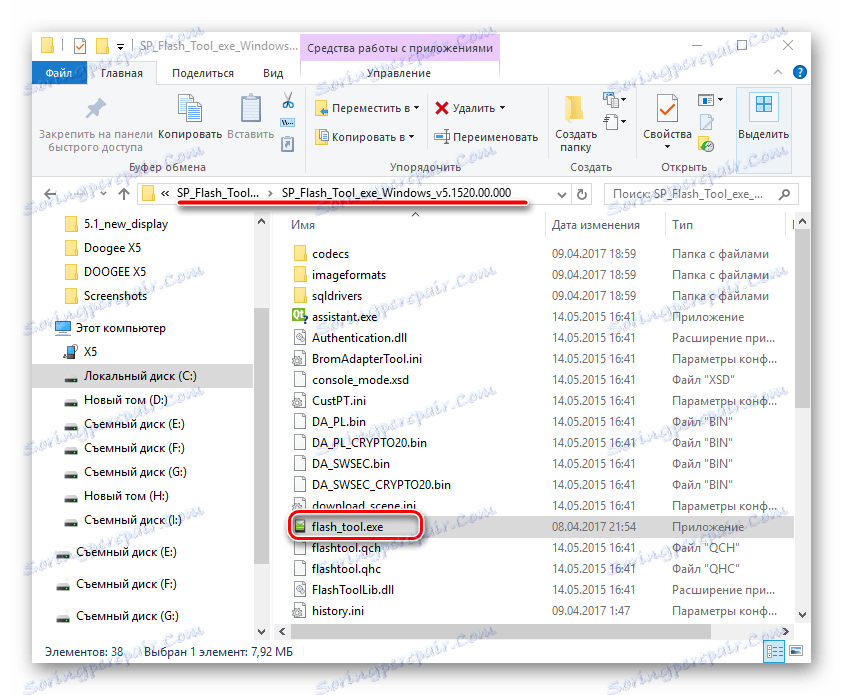
Task: Click the blue Help question mark icon
Action: pos(800,72)
